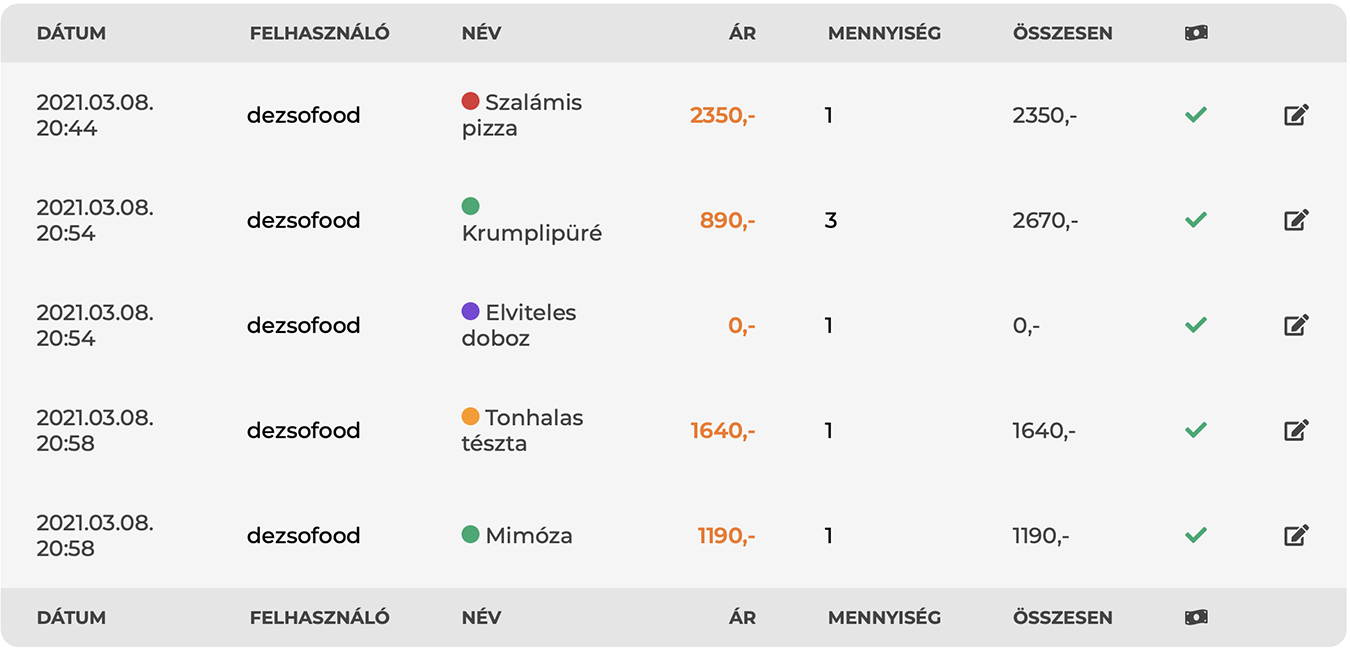Image resolution: width=1350 pixels, height=648 pixels.
Task: Toggle paid checkmark for Elviteles doboz
Action: coord(1195,325)
